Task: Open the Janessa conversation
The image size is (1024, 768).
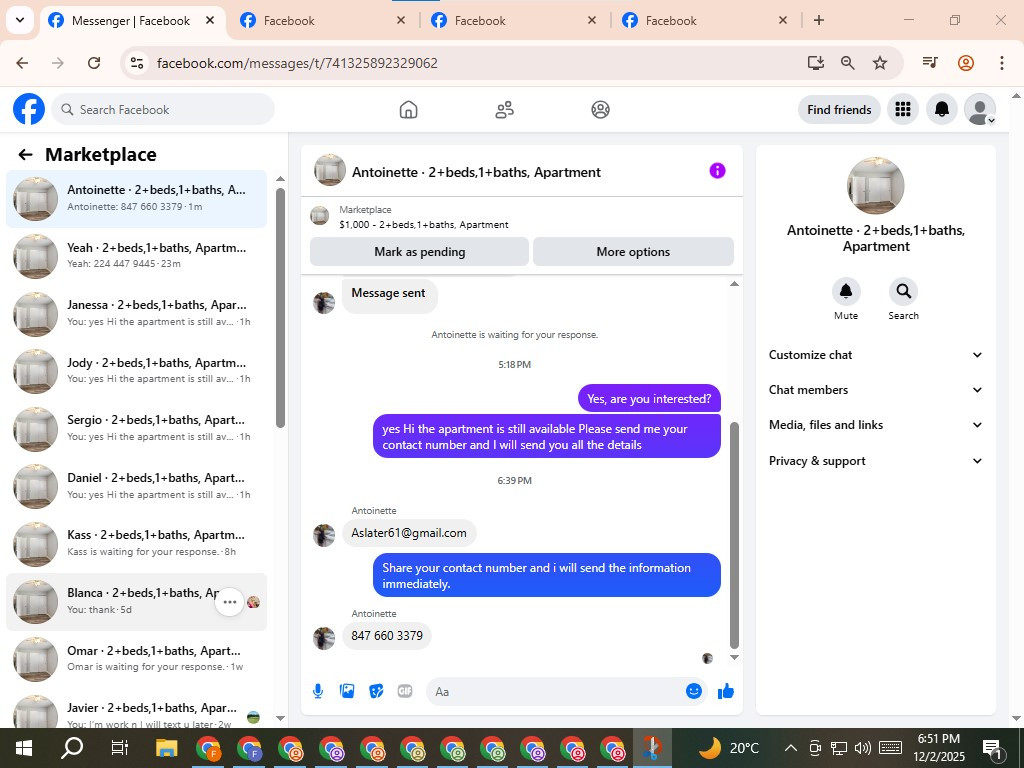Action: (x=136, y=313)
